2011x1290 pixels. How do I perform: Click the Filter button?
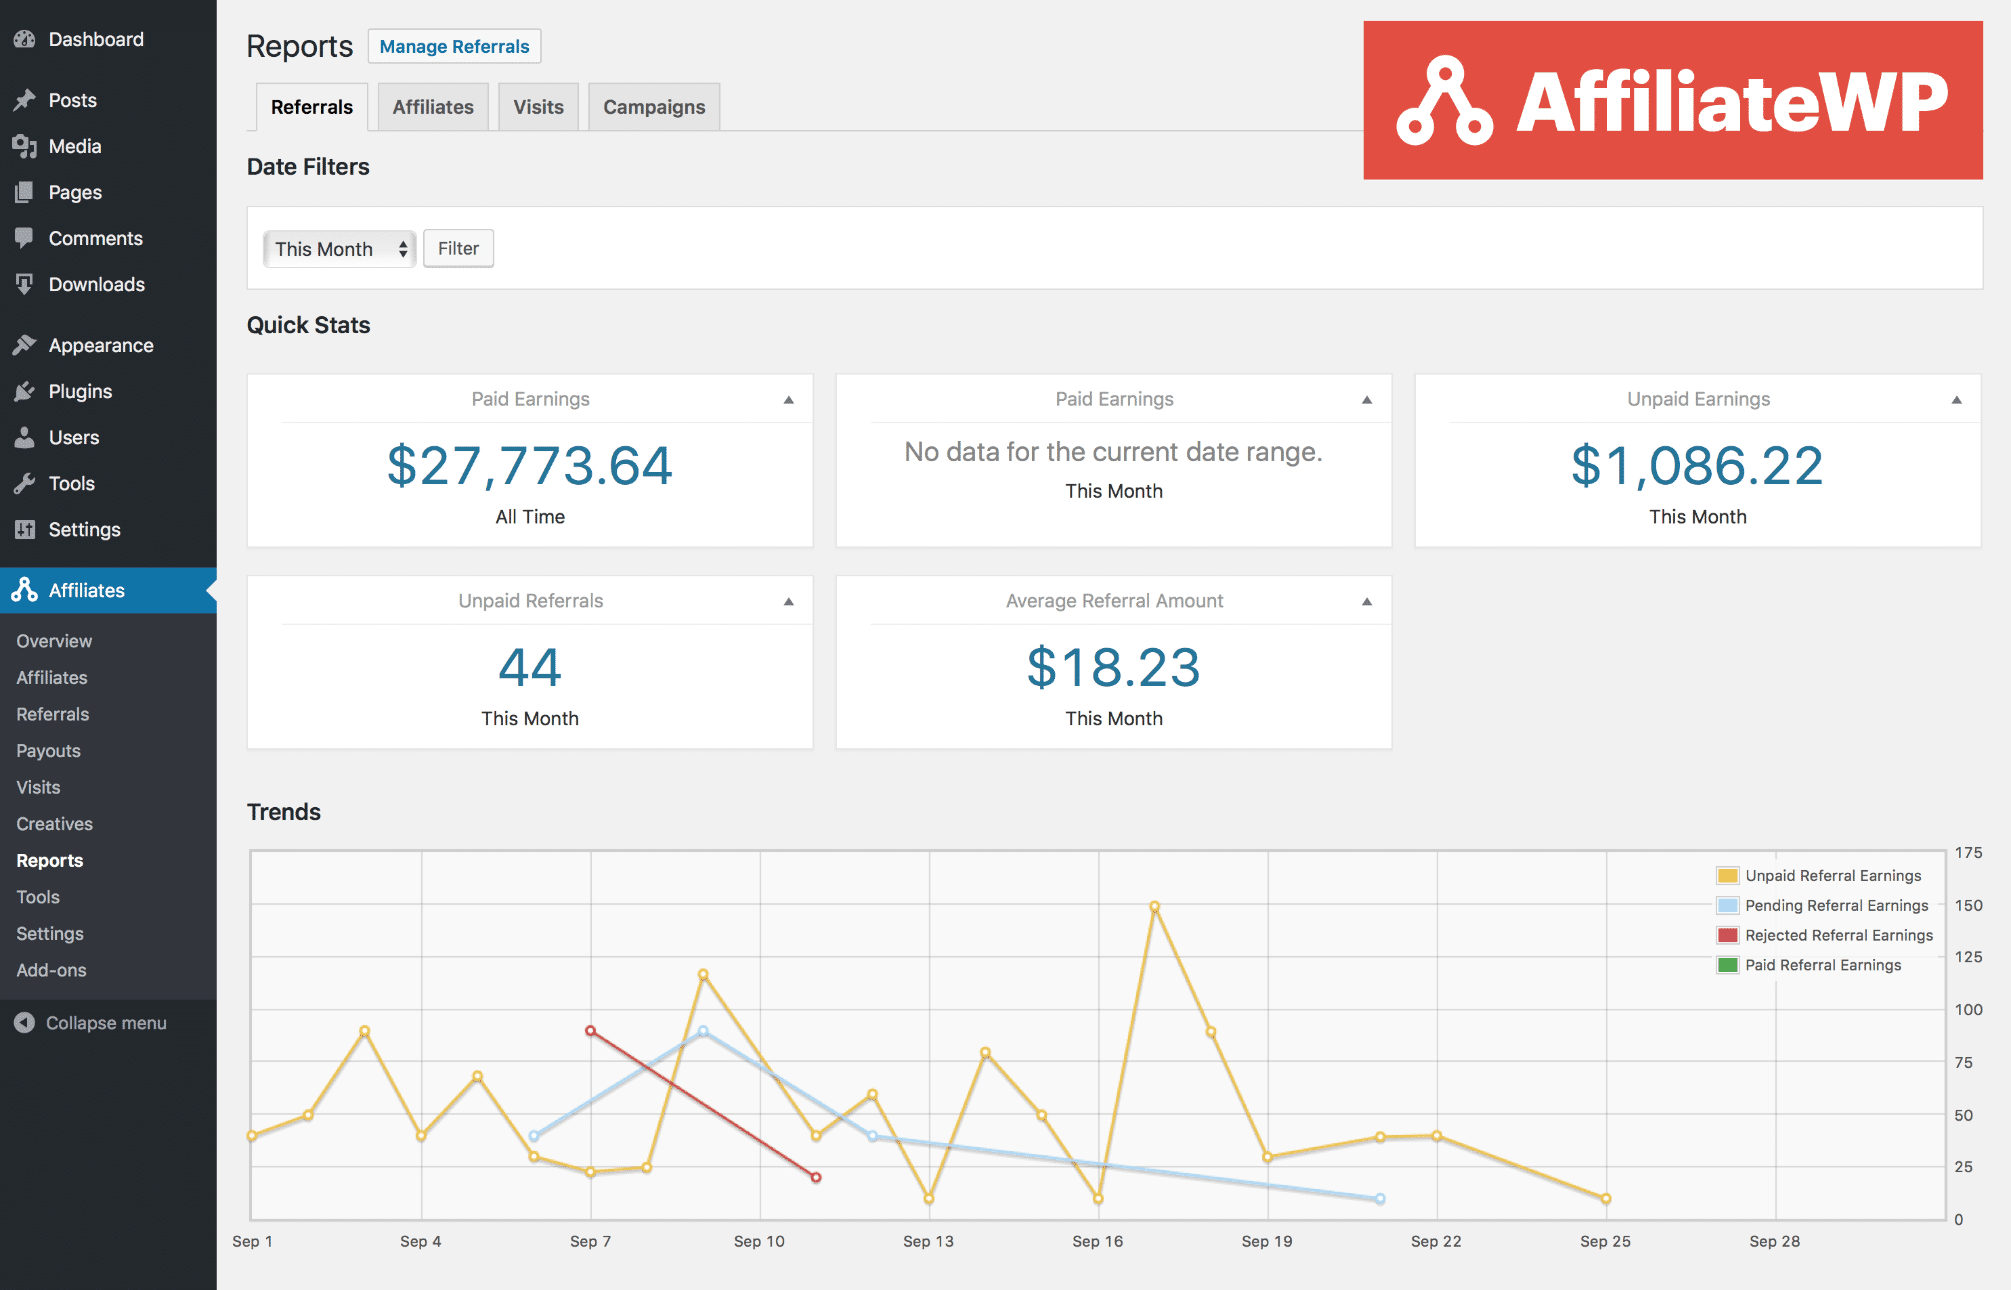click(458, 248)
